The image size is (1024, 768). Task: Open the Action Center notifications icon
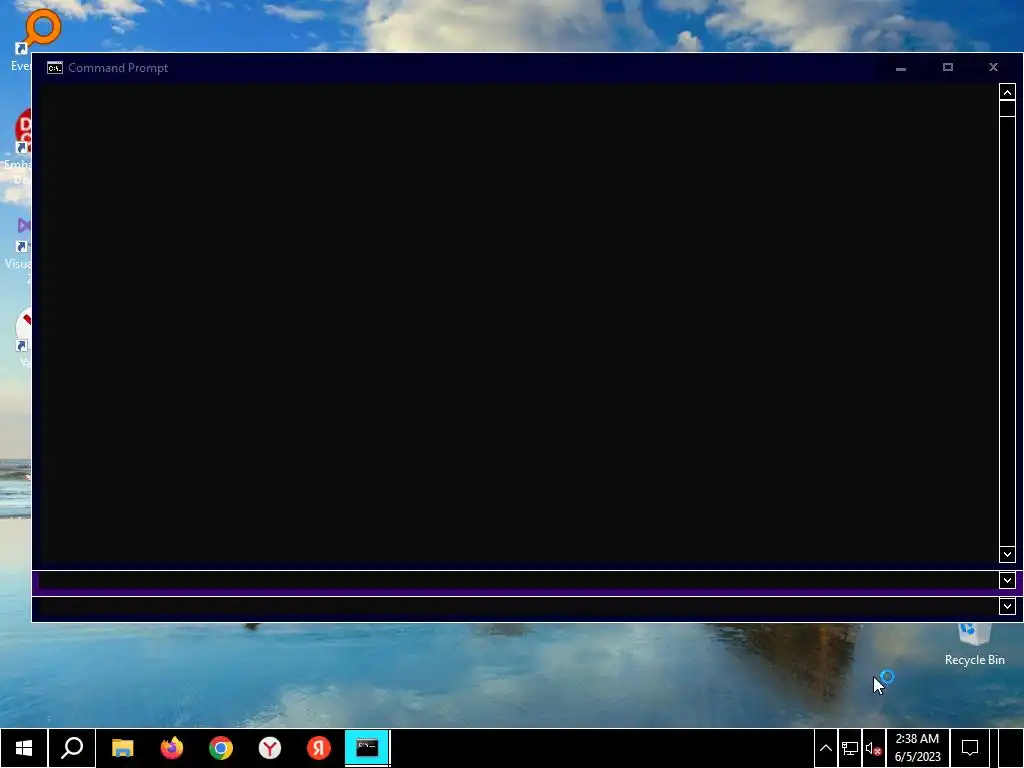[x=970, y=748]
